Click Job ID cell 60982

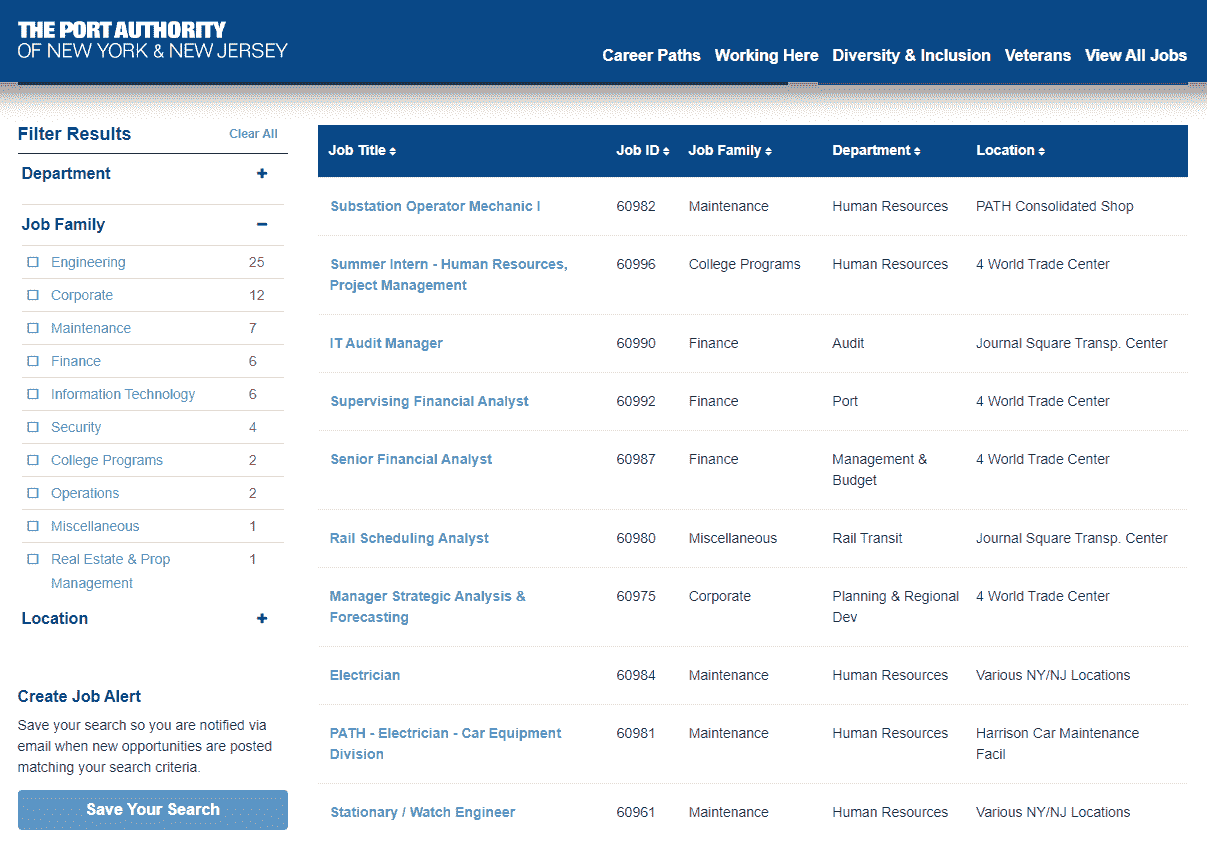pos(636,206)
